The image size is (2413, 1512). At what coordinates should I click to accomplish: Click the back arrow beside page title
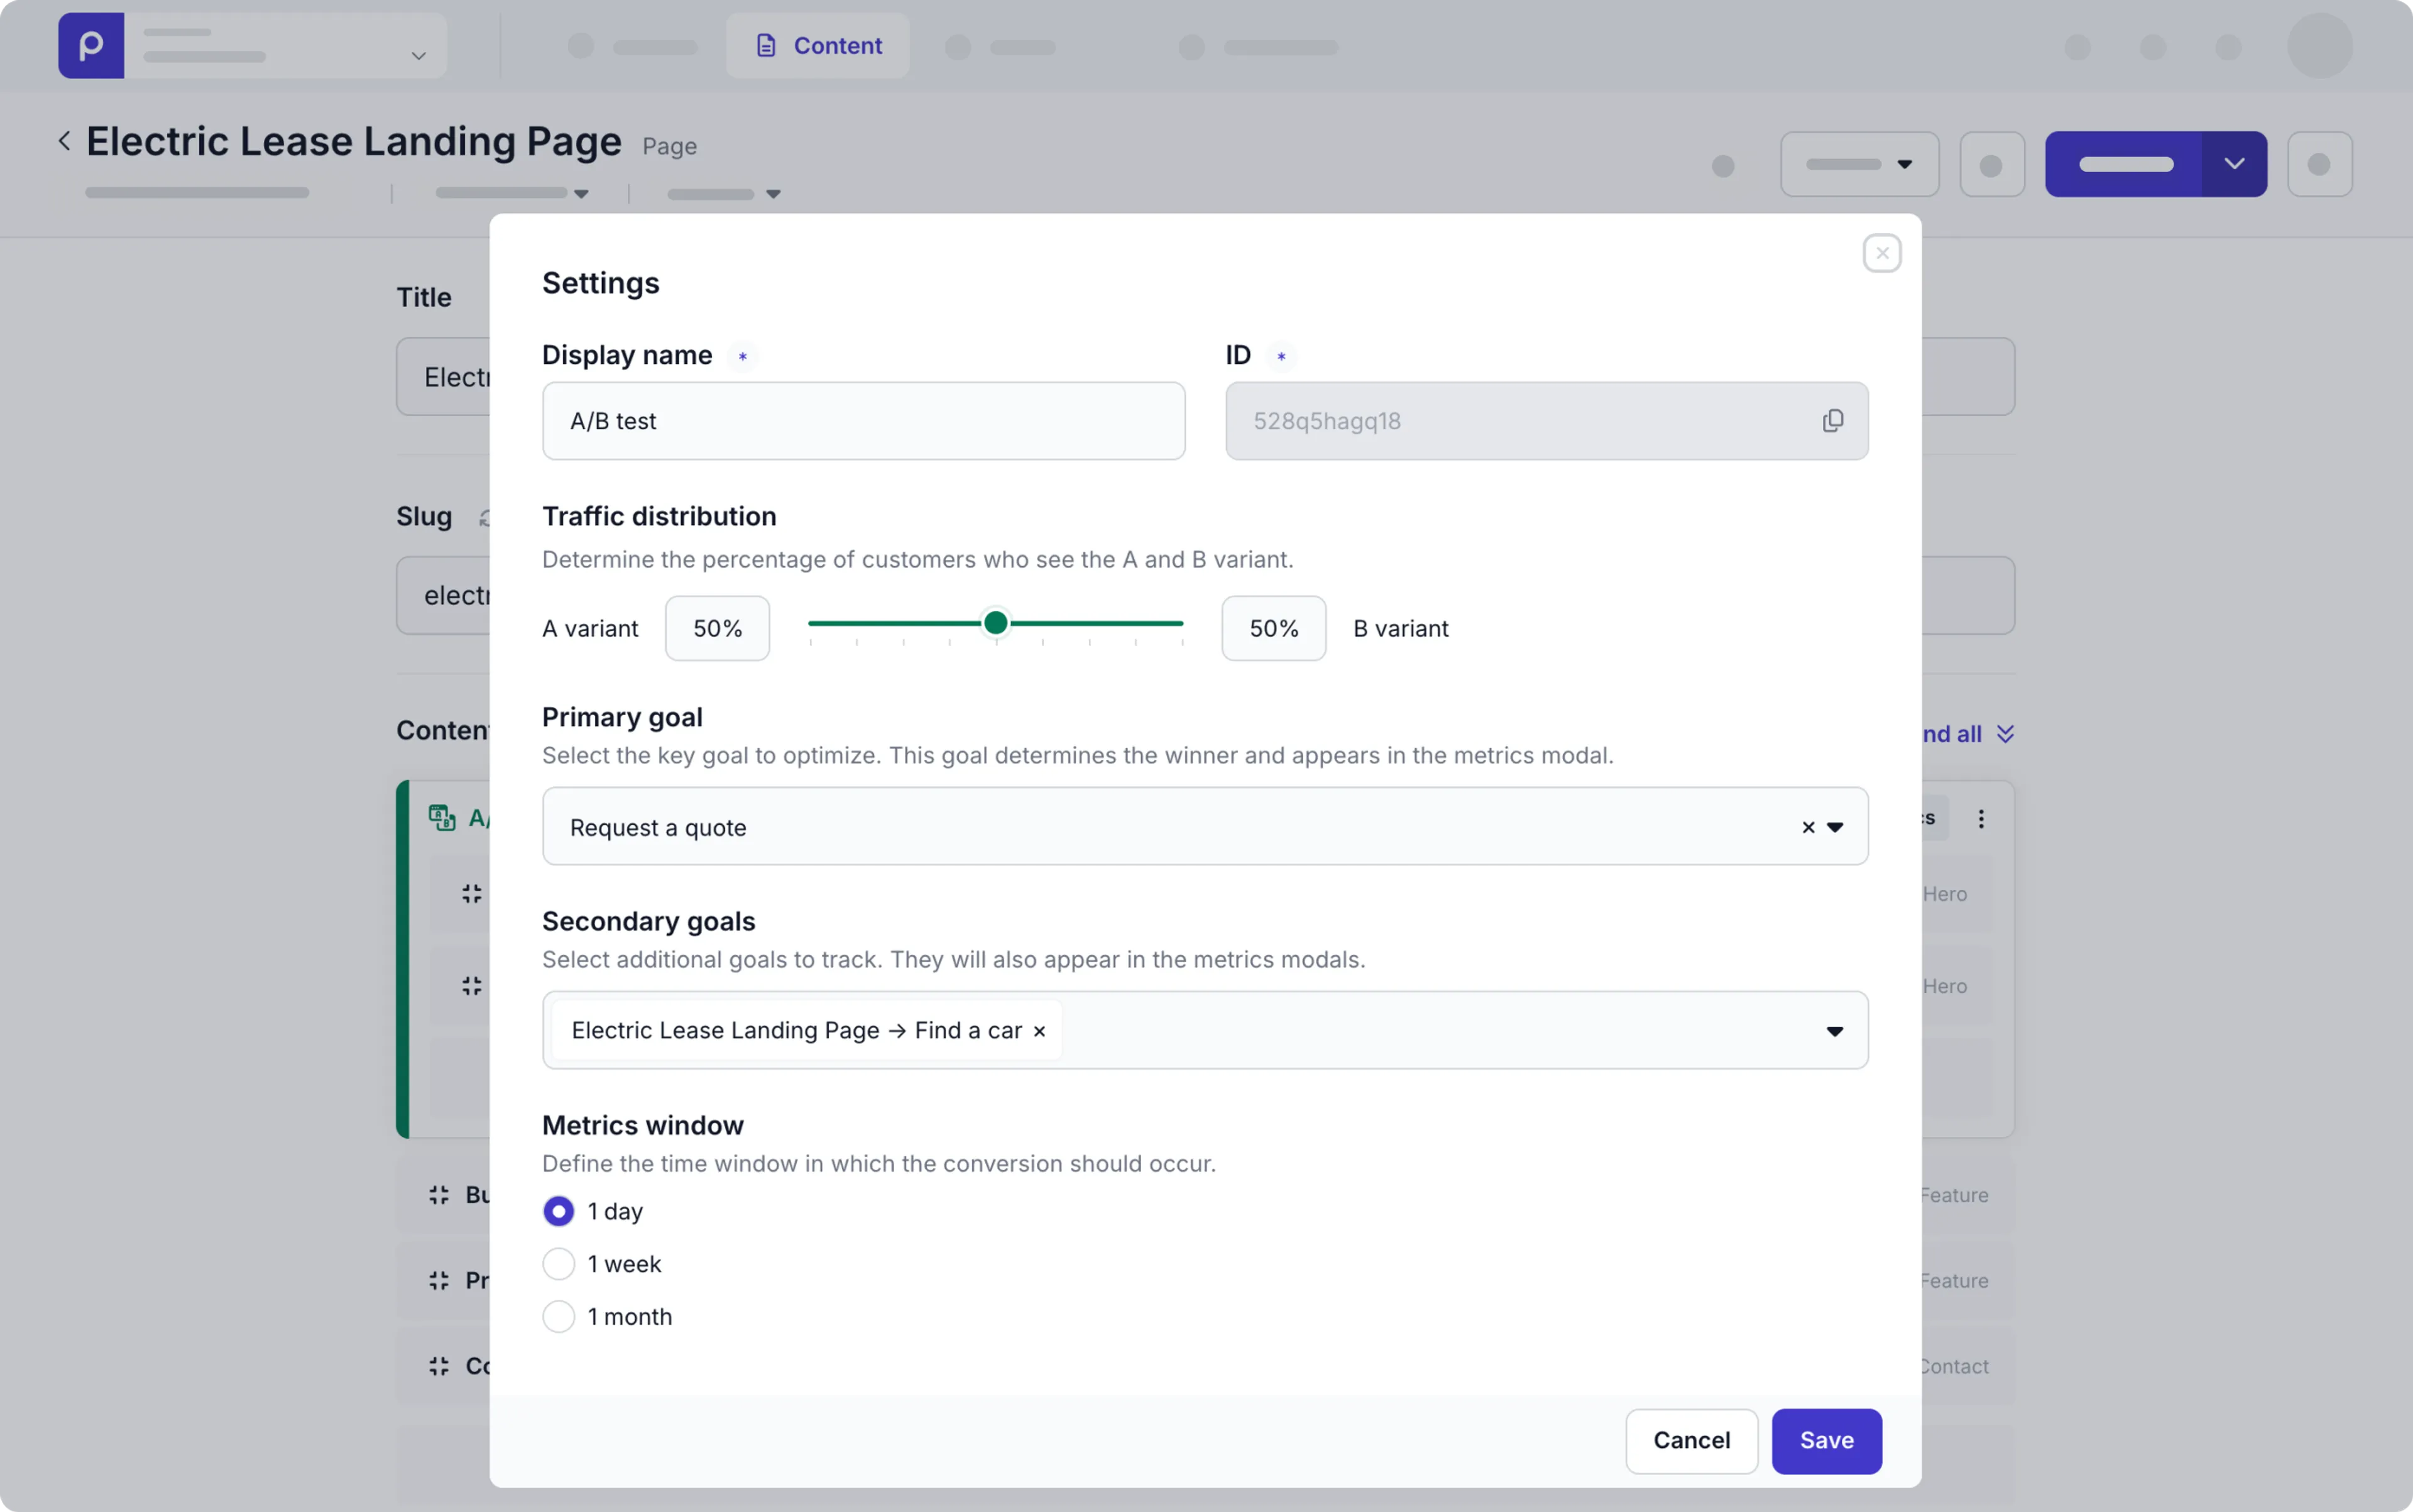pos(65,141)
